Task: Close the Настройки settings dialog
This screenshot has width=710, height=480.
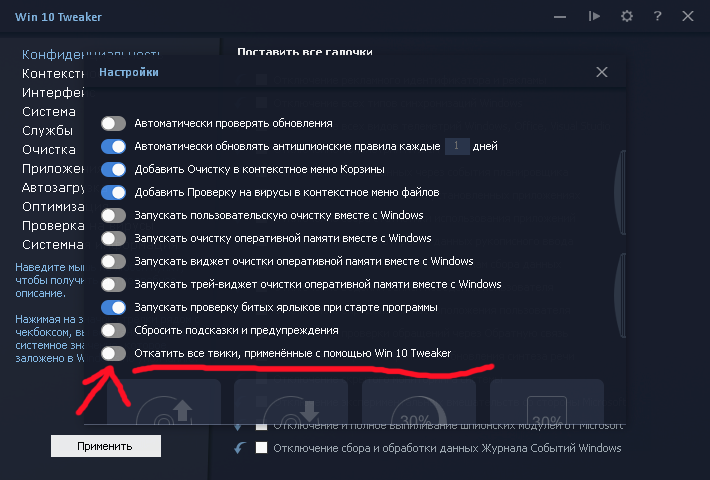Action: 602,72
